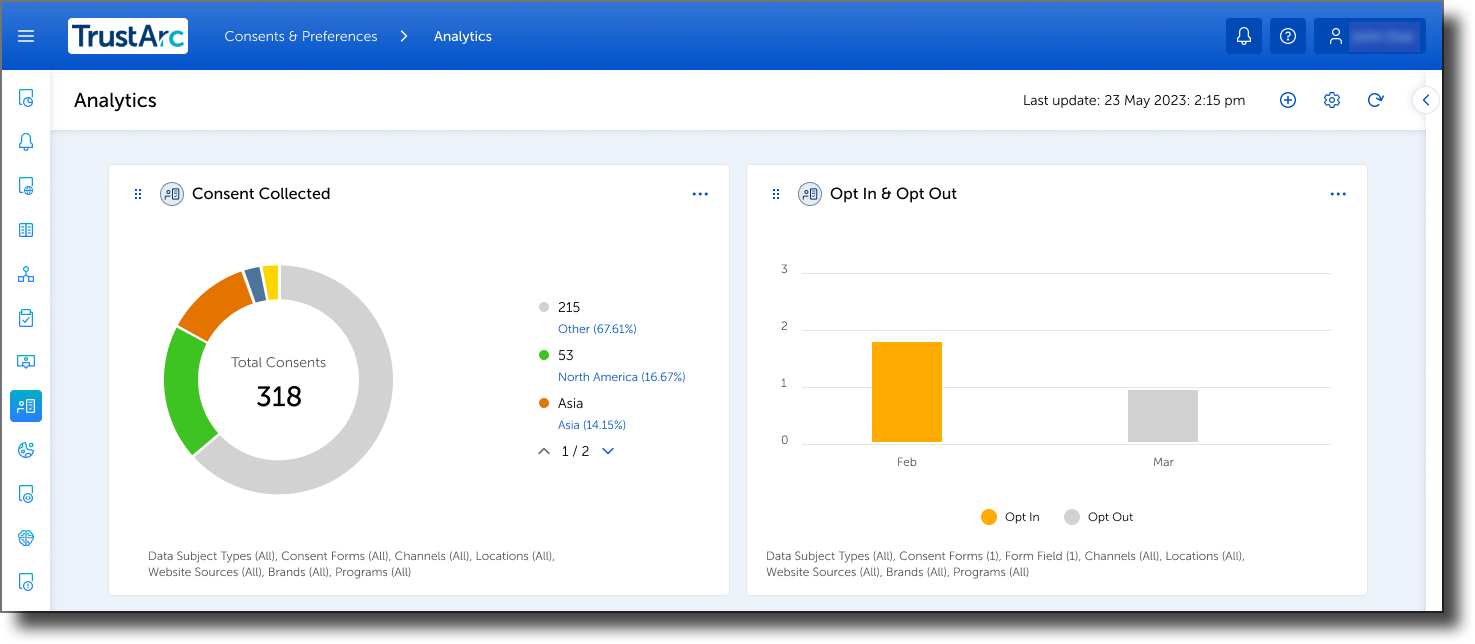Viewport: 1475px width, 644px height.
Task: Open sidebar bell alerts icon
Action: [x=26, y=142]
